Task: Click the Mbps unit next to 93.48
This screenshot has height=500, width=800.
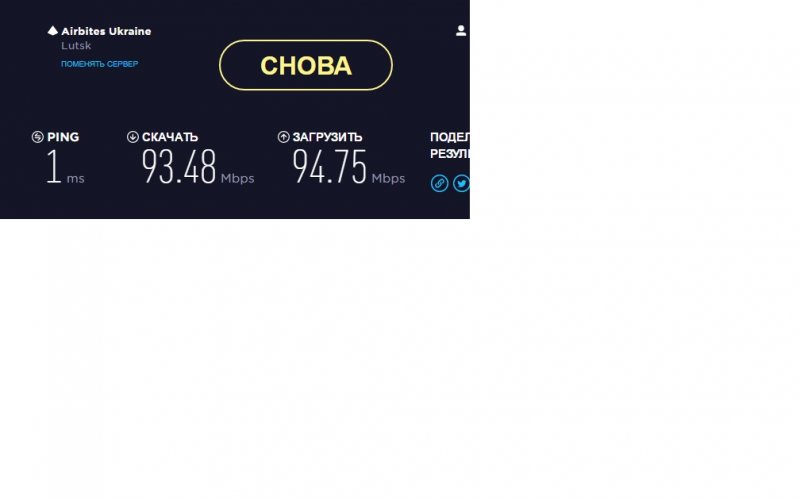Action: pos(237,179)
